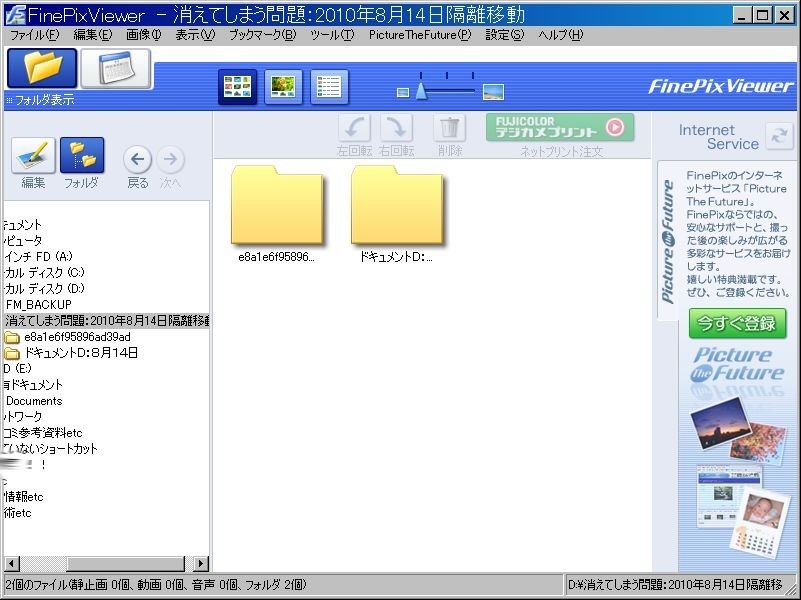Select 情報etc in the folder tree
Viewport: 801px width, 600px height.
[23, 497]
